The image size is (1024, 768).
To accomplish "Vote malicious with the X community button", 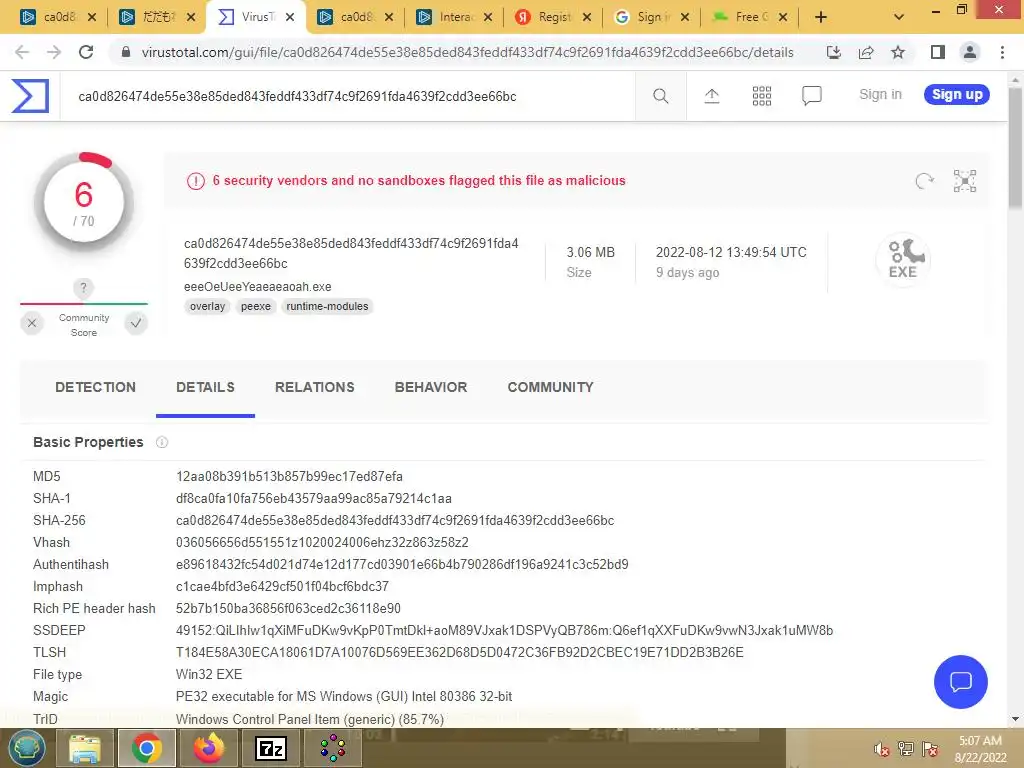I will point(31,323).
